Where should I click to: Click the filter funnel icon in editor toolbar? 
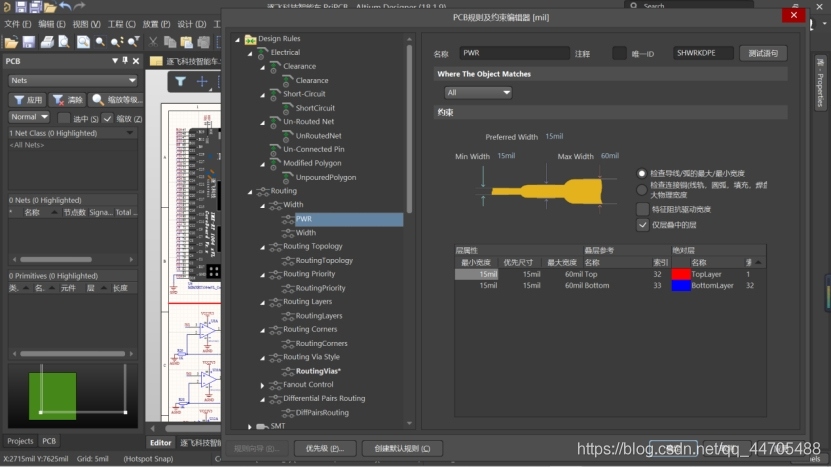pos(180,81)
